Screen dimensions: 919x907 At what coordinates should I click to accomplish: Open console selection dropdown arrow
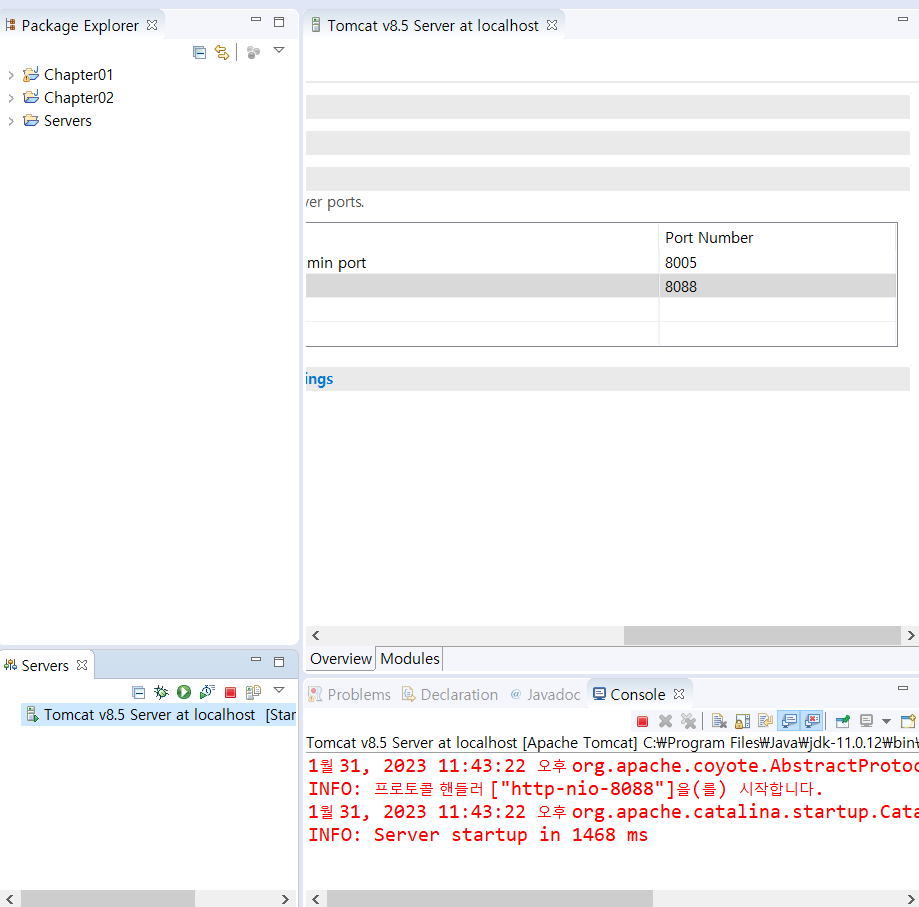[x=886, y=721]
